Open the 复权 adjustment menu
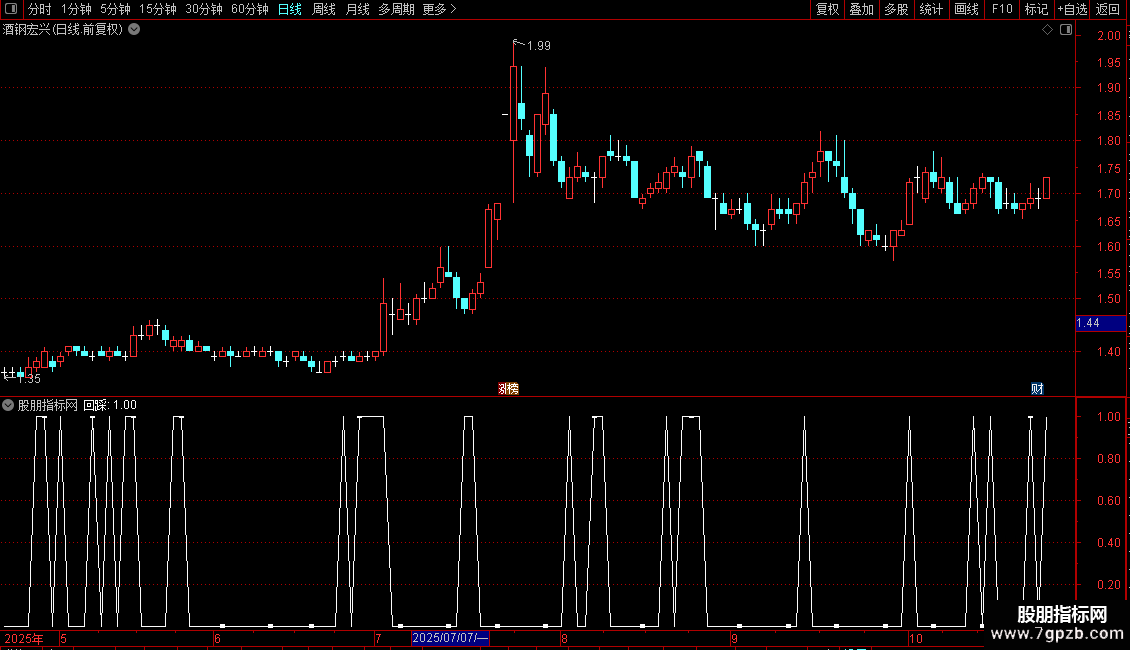 point(827,9)
